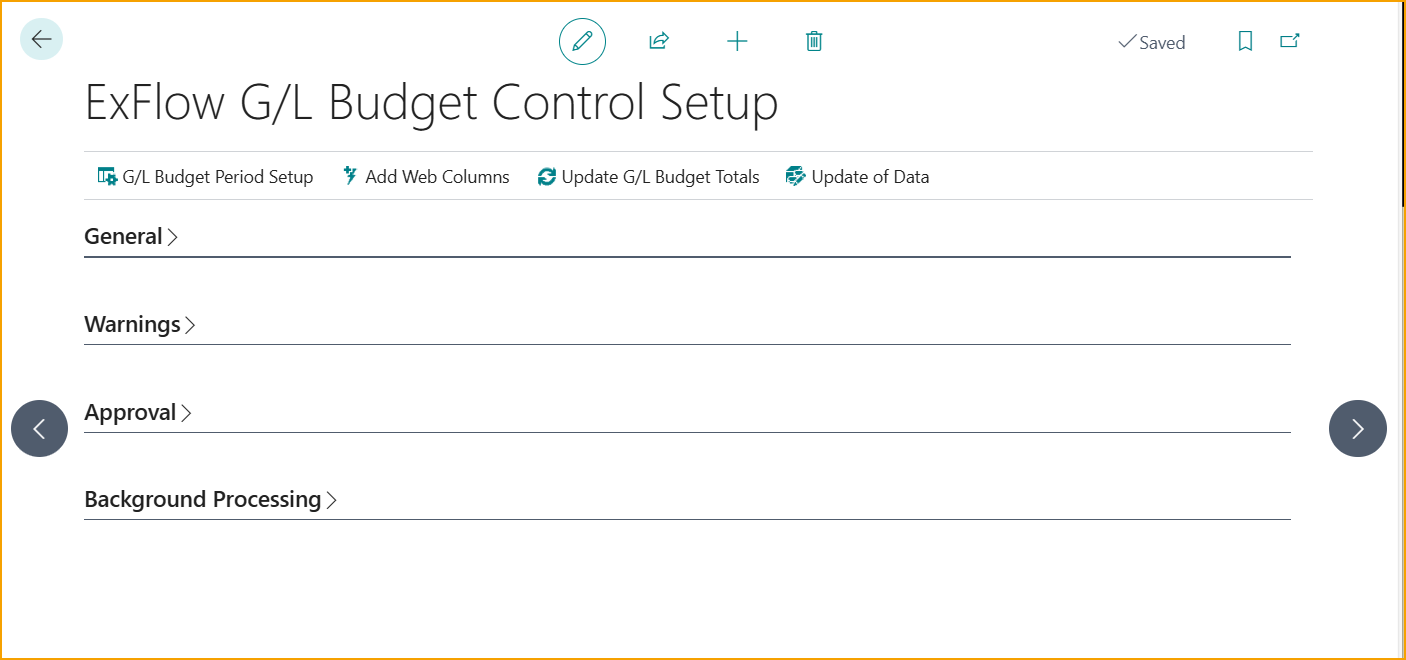Select the Add Web Columns action

point(426,177)
